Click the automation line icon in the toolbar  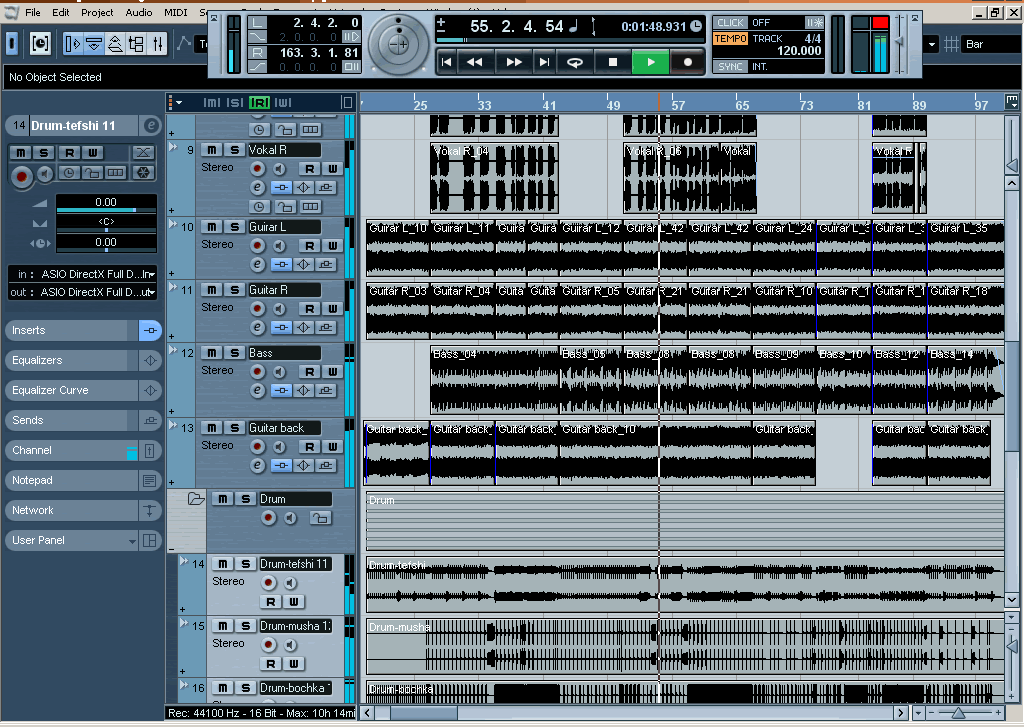coord(184,42)
